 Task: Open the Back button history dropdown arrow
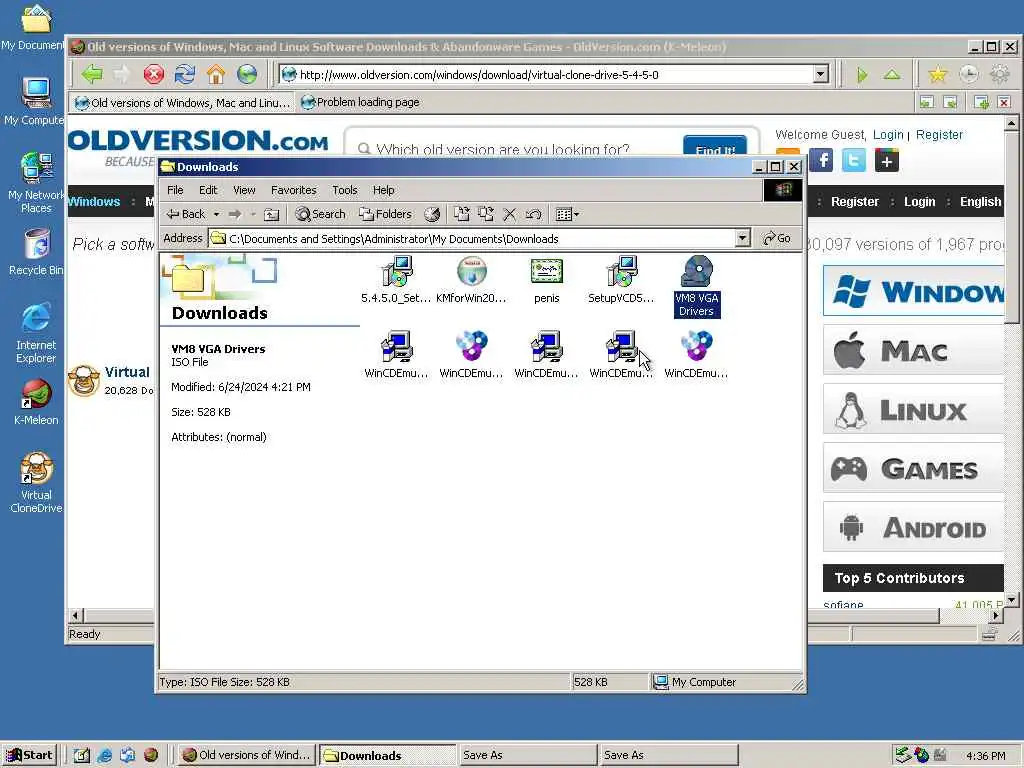(x=216, y=214)
